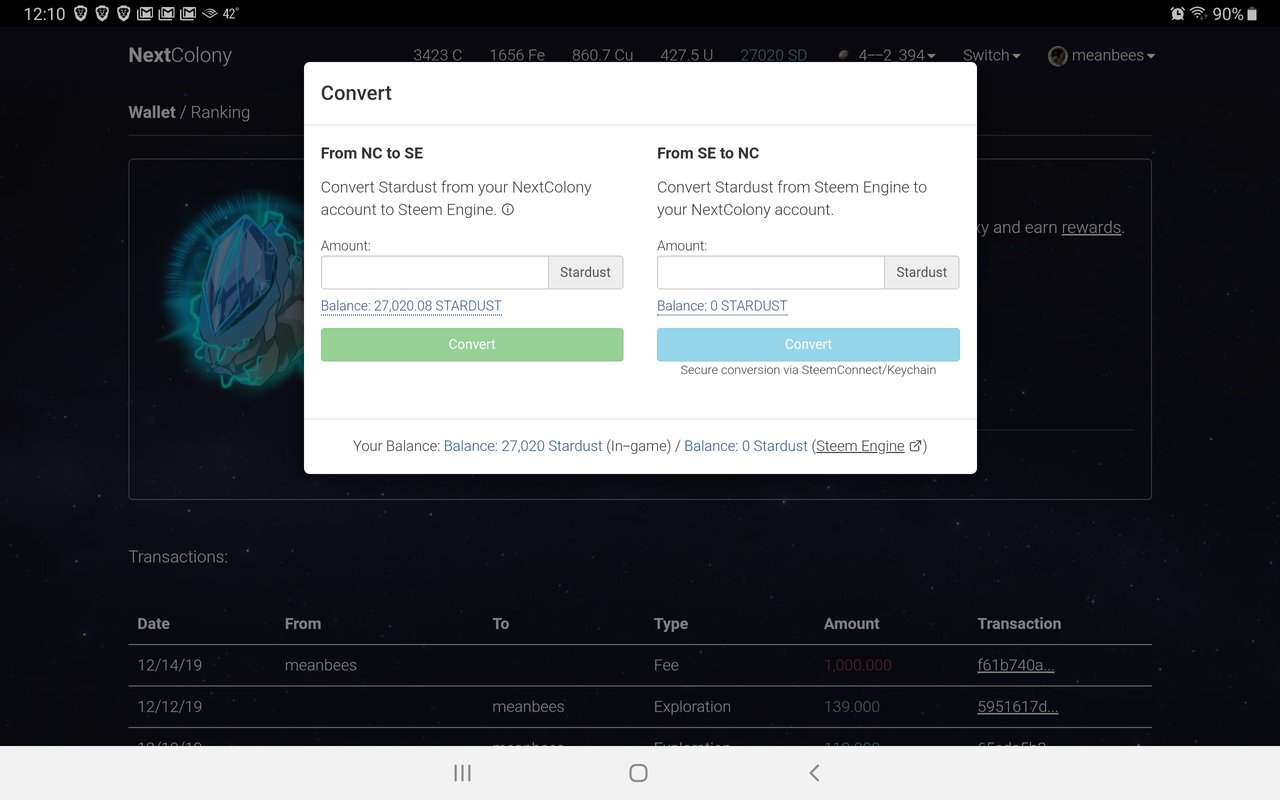Click Balance: 0 STARDUST link

[x=722, y=306]
